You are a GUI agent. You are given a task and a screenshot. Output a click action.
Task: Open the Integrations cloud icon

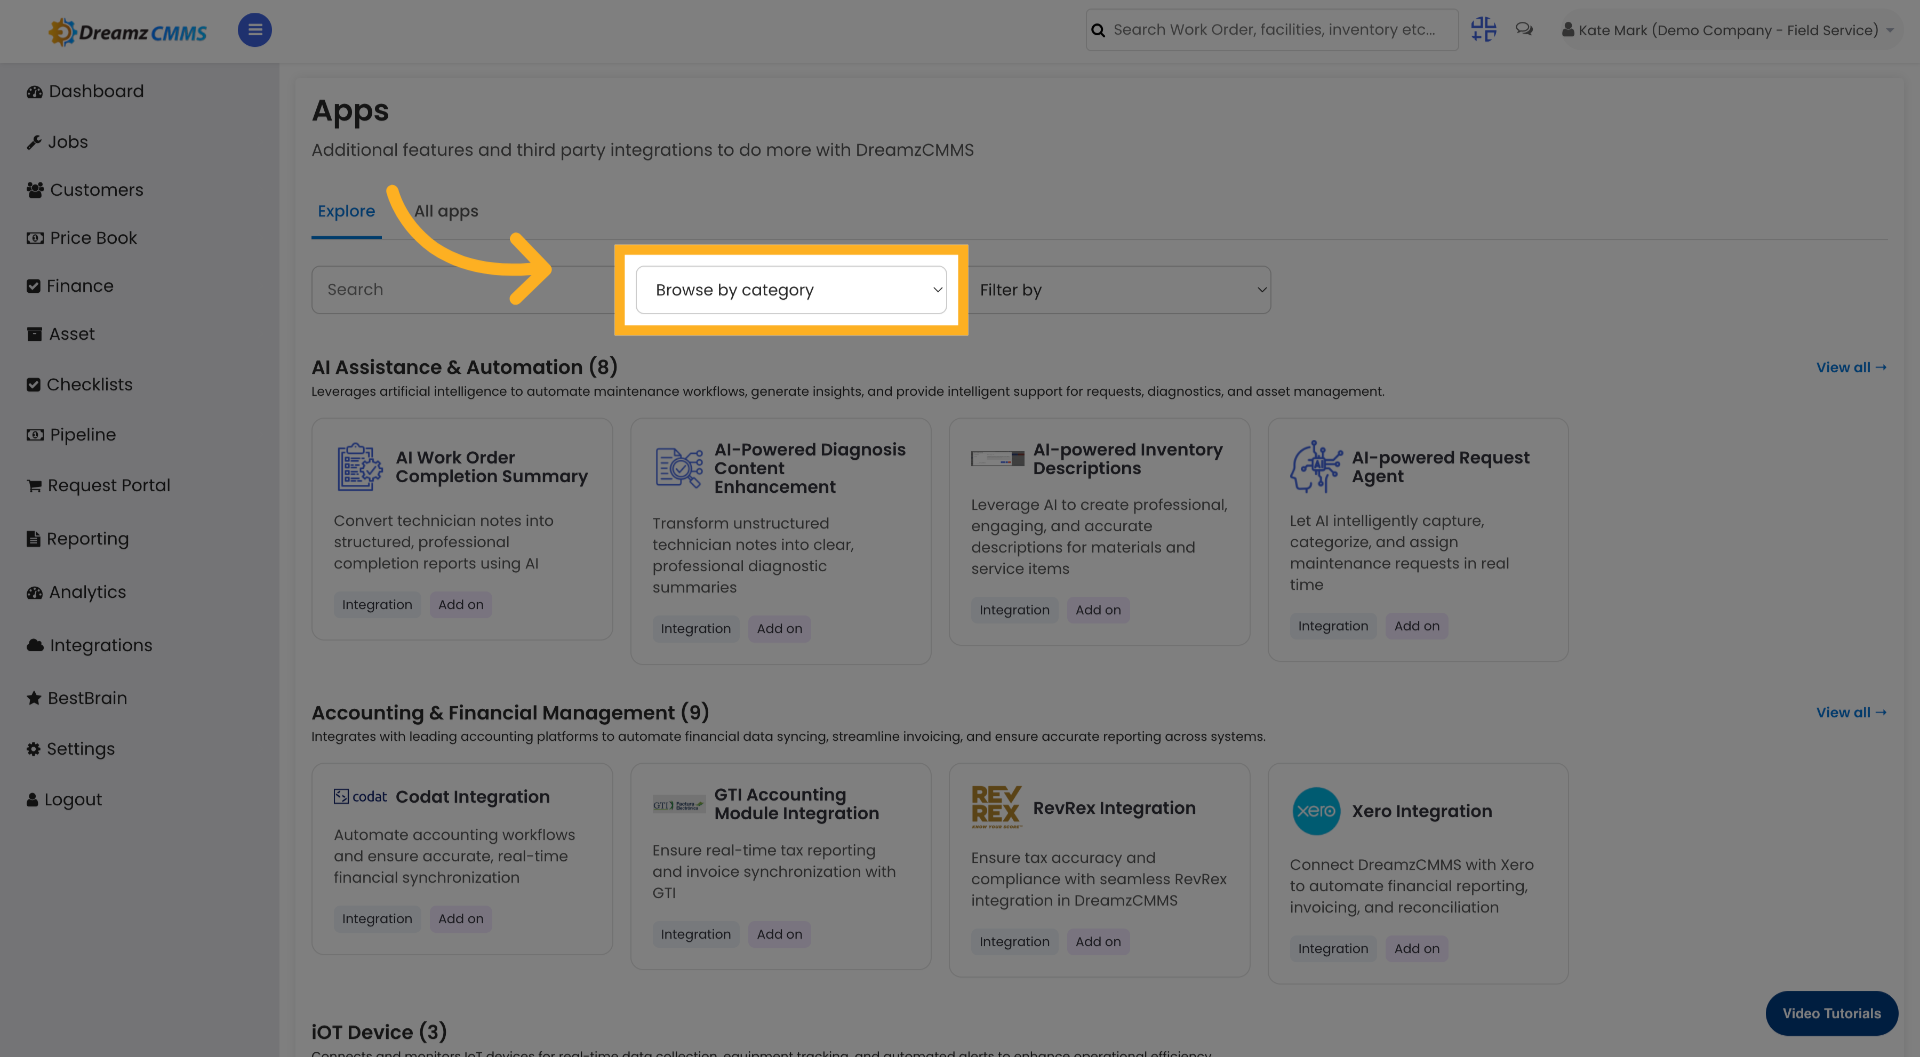[33, 644]
